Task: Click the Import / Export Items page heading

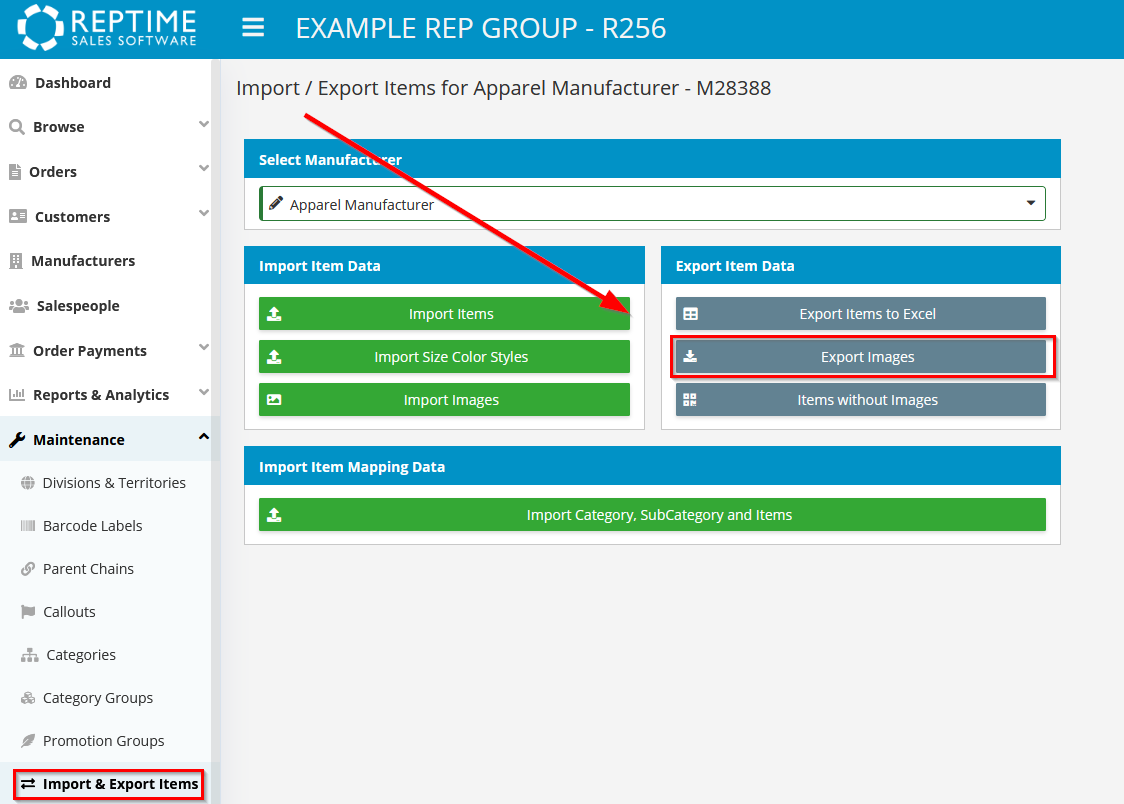Action: pyautogui.click(x=503, y=88)
